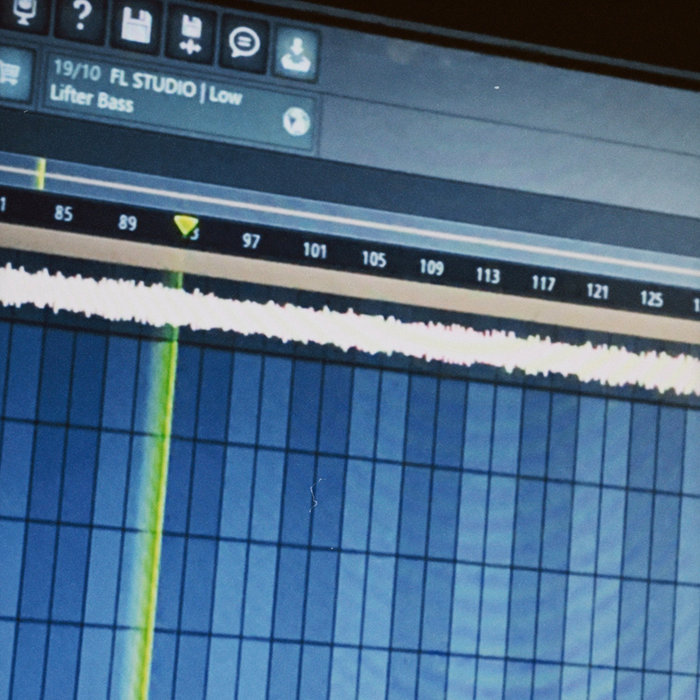The image size is (700, 700).
Task: Move the song position to bar 109
Action: [x=431, y=268]
